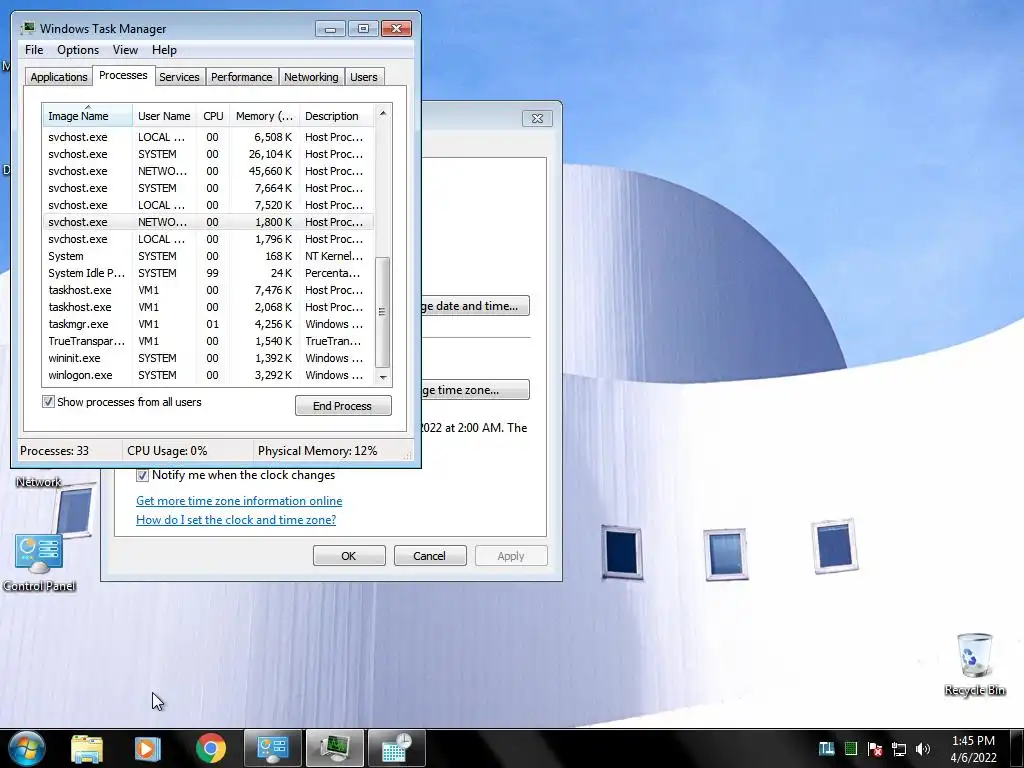Click the process list scroll up arrow
Screen dimensions: 1024x768
click(x=383, y=113)
